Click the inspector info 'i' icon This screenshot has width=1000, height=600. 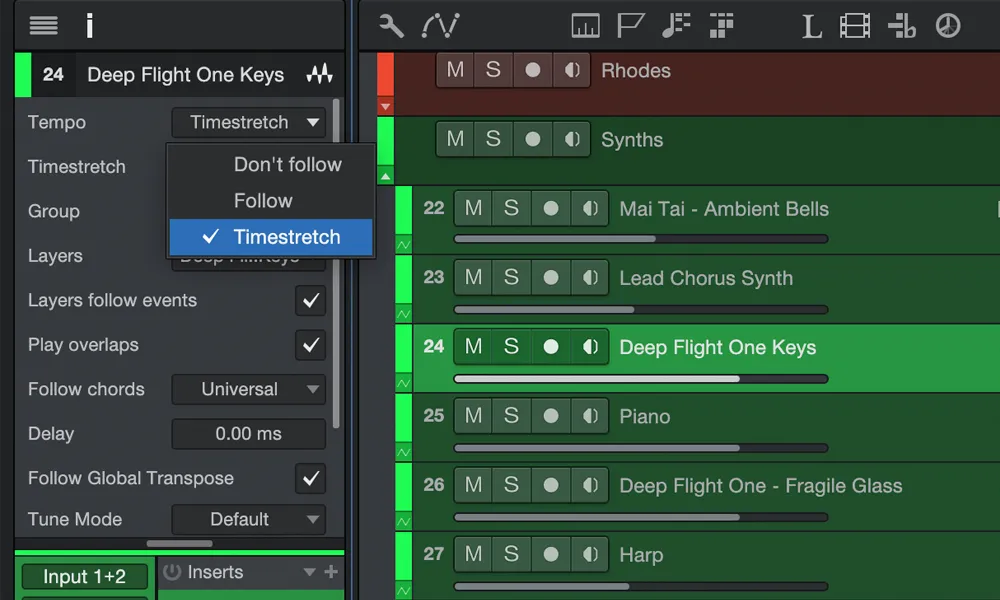(89, 26)
